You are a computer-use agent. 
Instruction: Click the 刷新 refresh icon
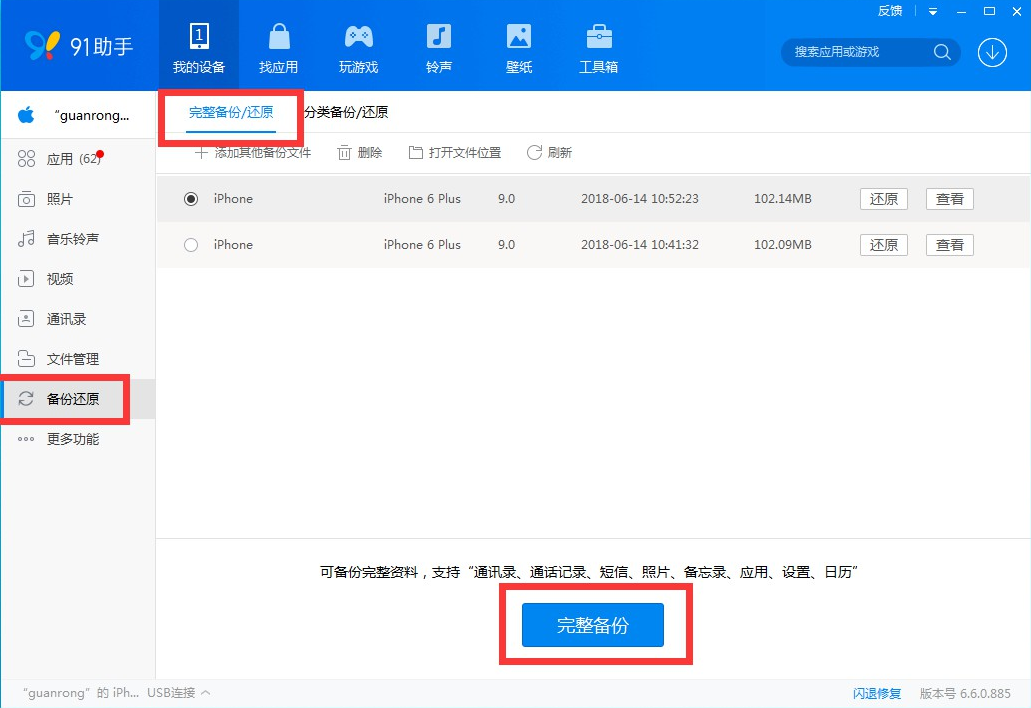[534, 152]
